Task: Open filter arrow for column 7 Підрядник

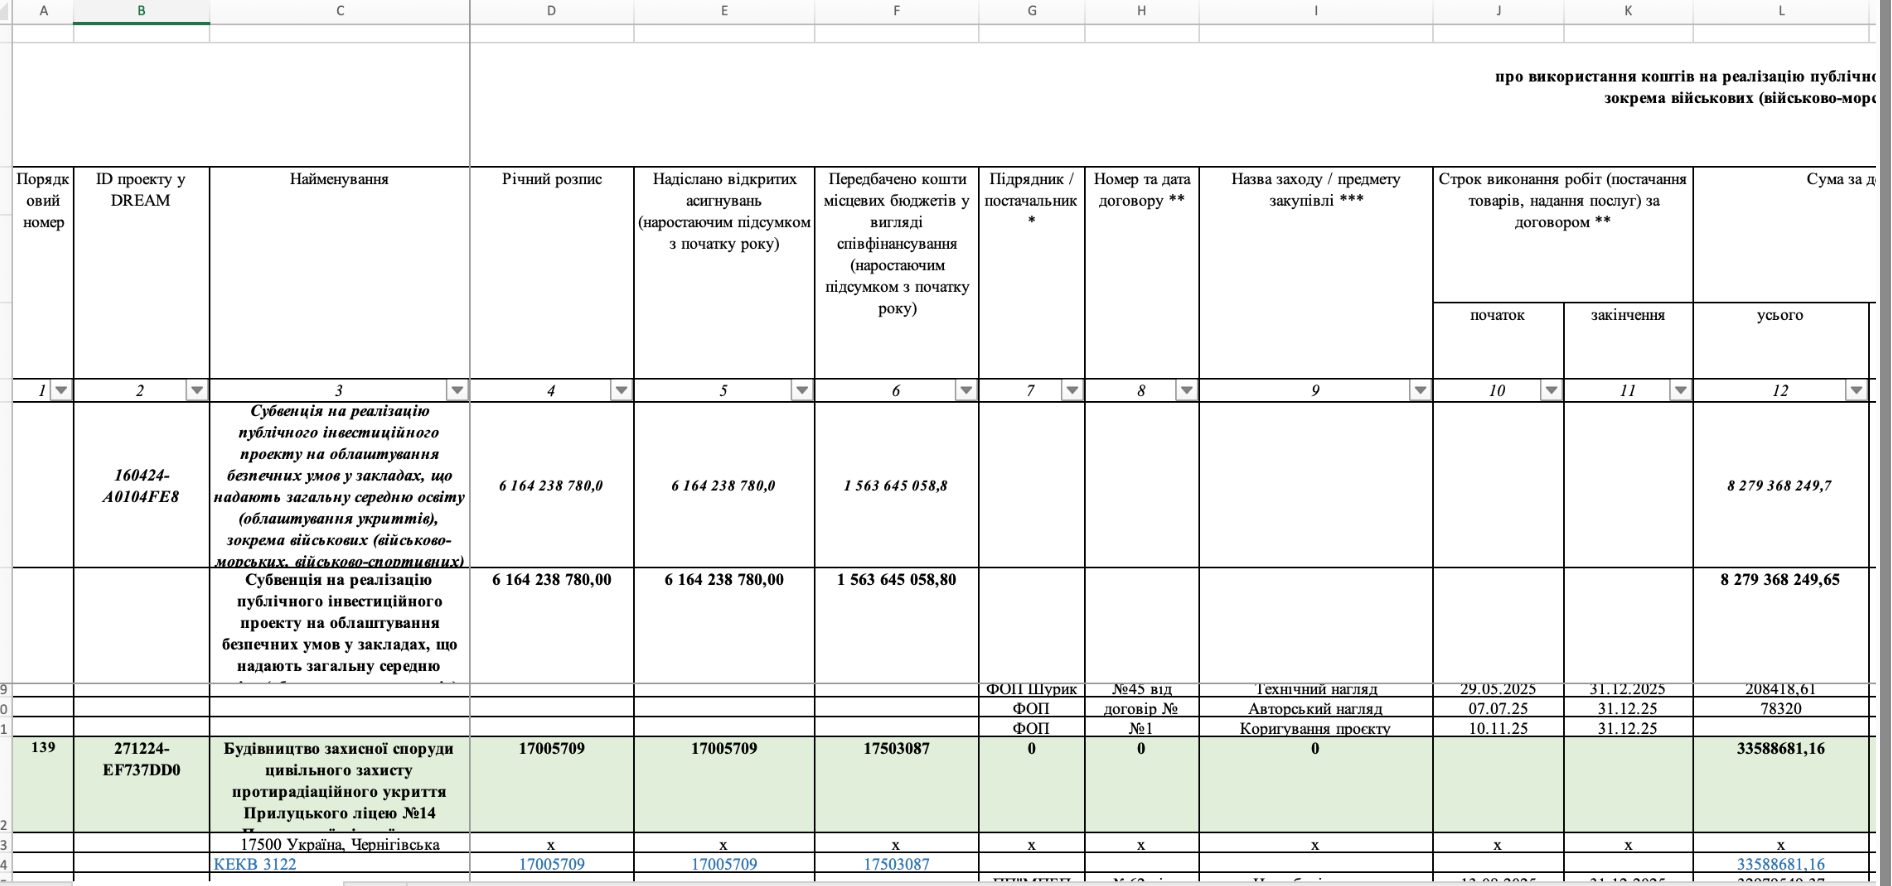Action: pyautogui.click(x=1072, y=390)
